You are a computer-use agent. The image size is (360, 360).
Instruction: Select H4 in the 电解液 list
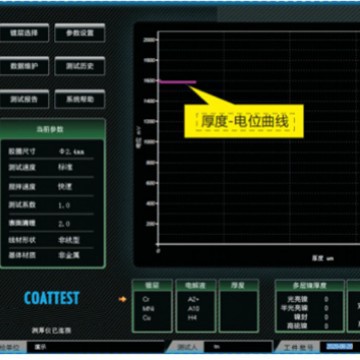[192, 318]
